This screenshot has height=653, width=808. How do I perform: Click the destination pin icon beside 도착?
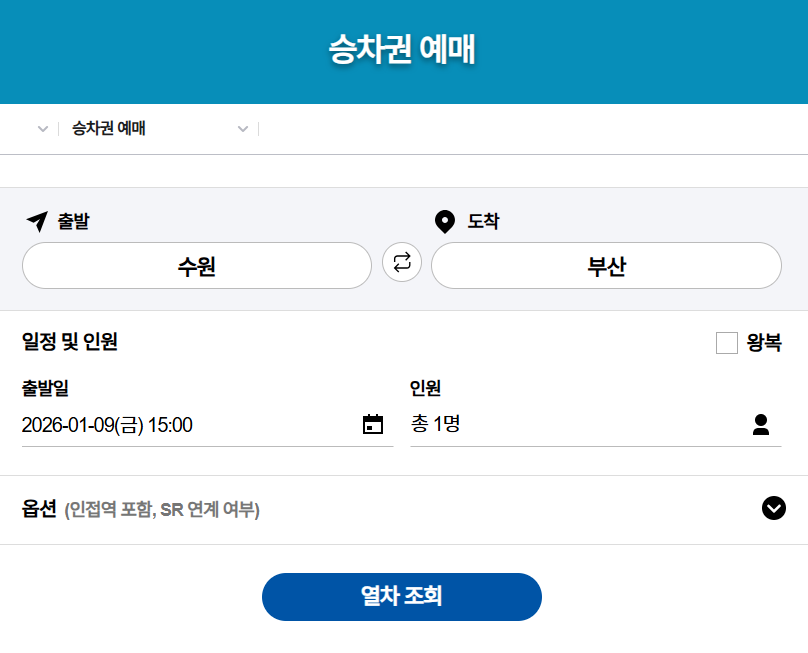point(445,221)
